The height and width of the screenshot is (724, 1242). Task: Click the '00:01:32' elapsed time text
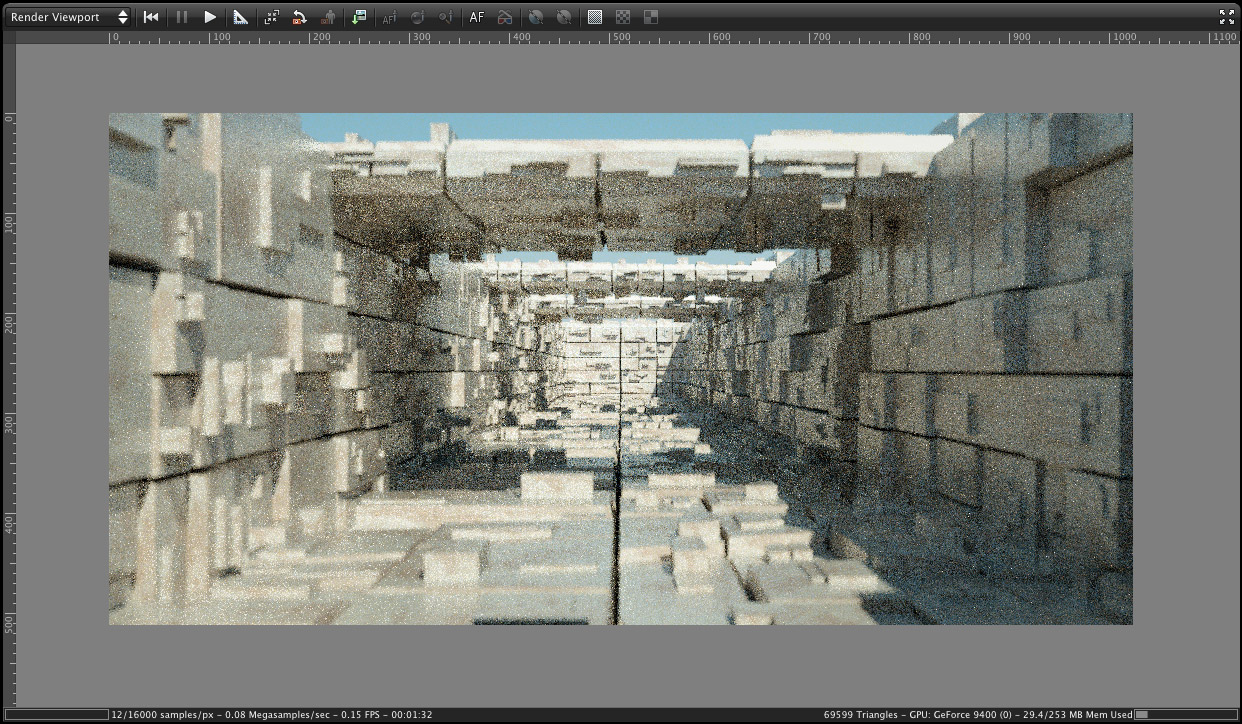click(413, 715)
